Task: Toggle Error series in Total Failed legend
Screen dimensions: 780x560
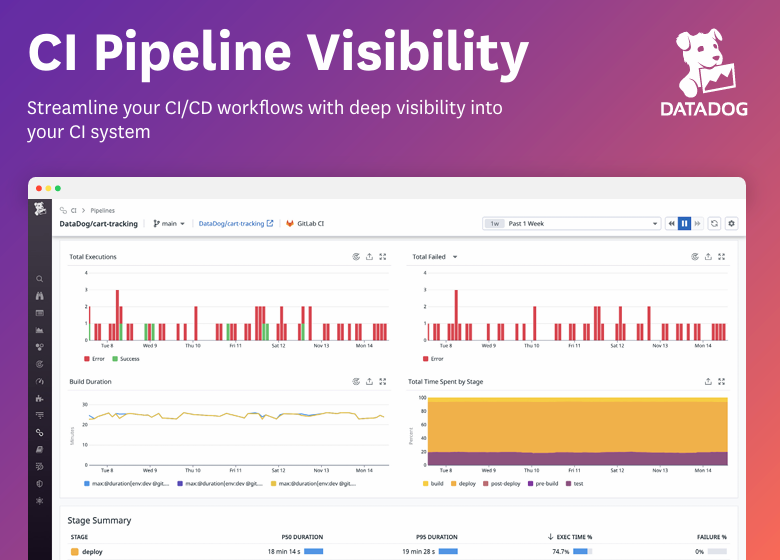Action: [433, 359]
